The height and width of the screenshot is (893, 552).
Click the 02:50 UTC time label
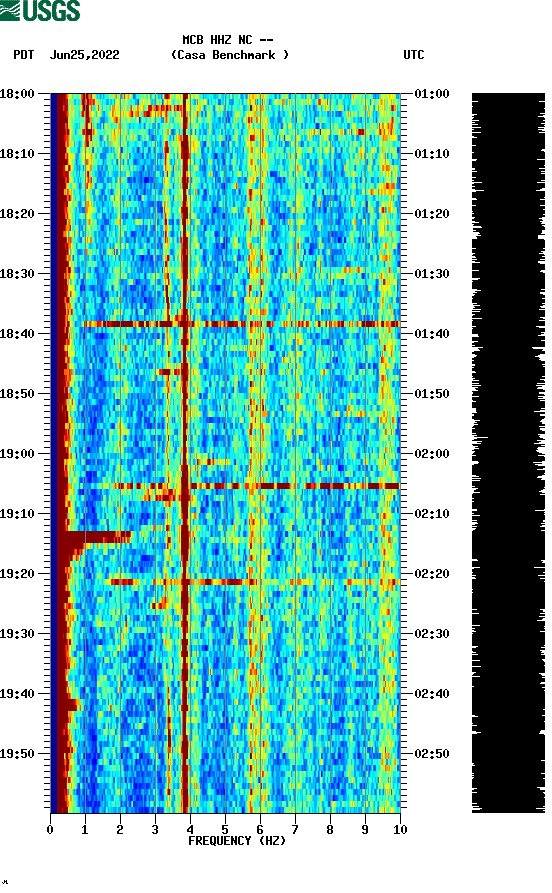tap(432, 753)
